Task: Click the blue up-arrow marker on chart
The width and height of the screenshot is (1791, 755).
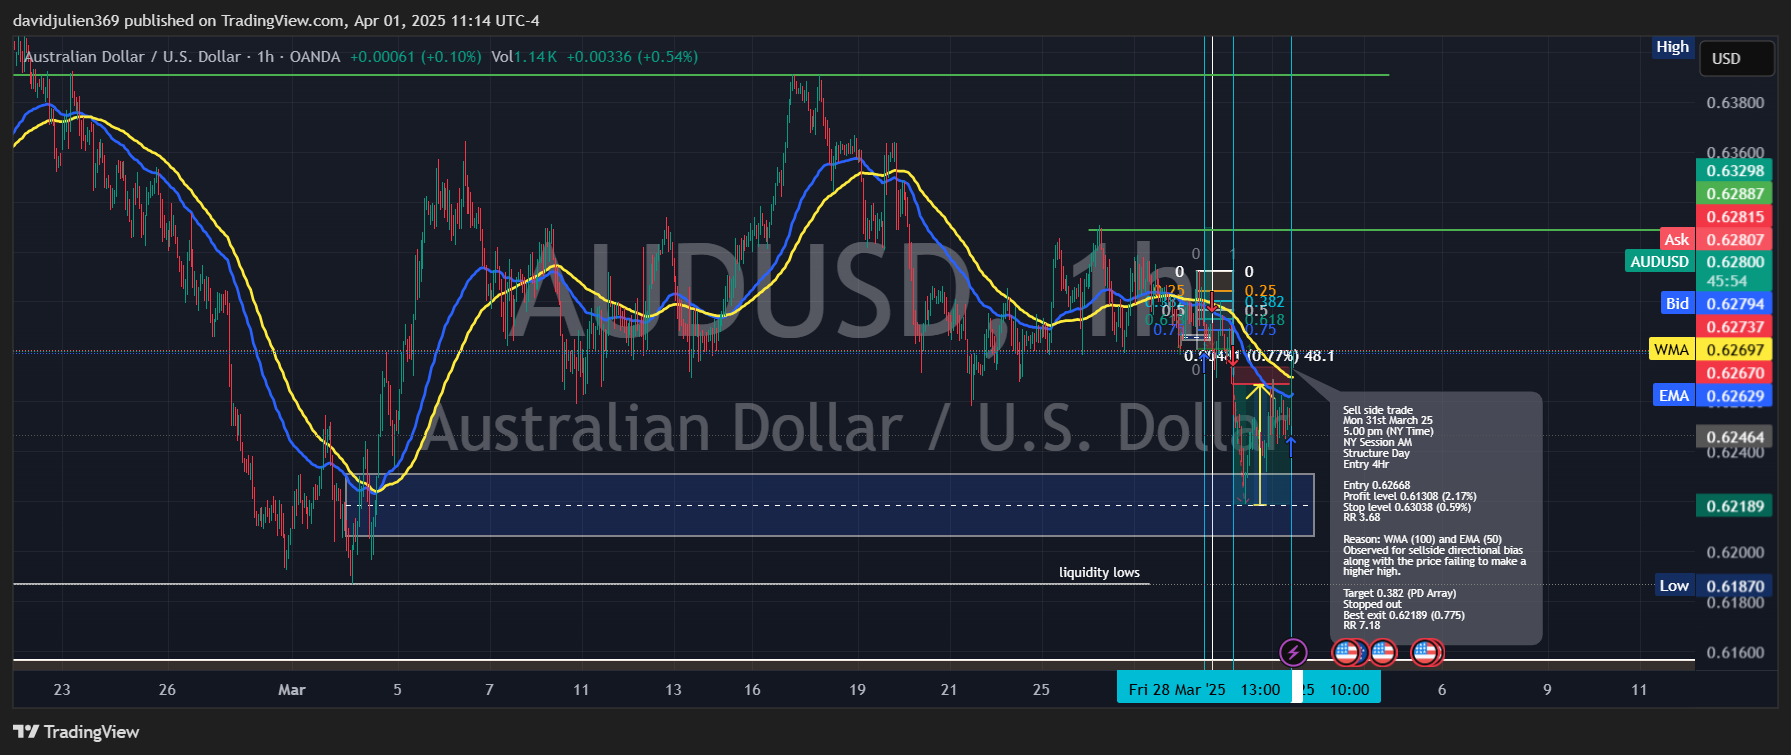Action: pyautogui.click(x=1291, y=446)
